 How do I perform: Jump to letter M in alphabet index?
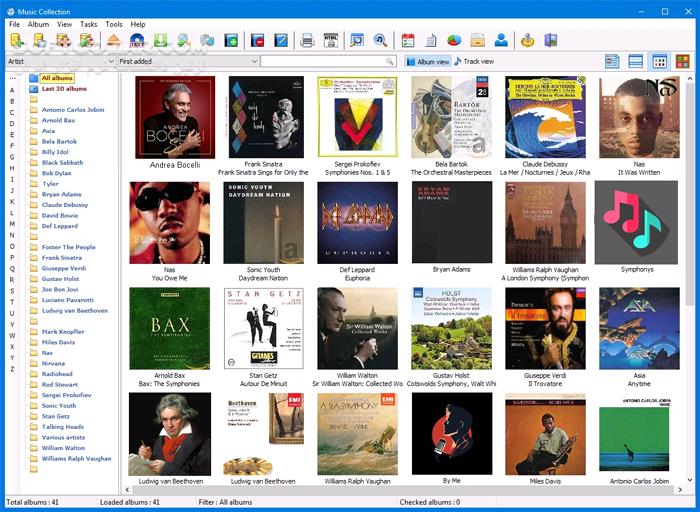(x=12, y=222)
